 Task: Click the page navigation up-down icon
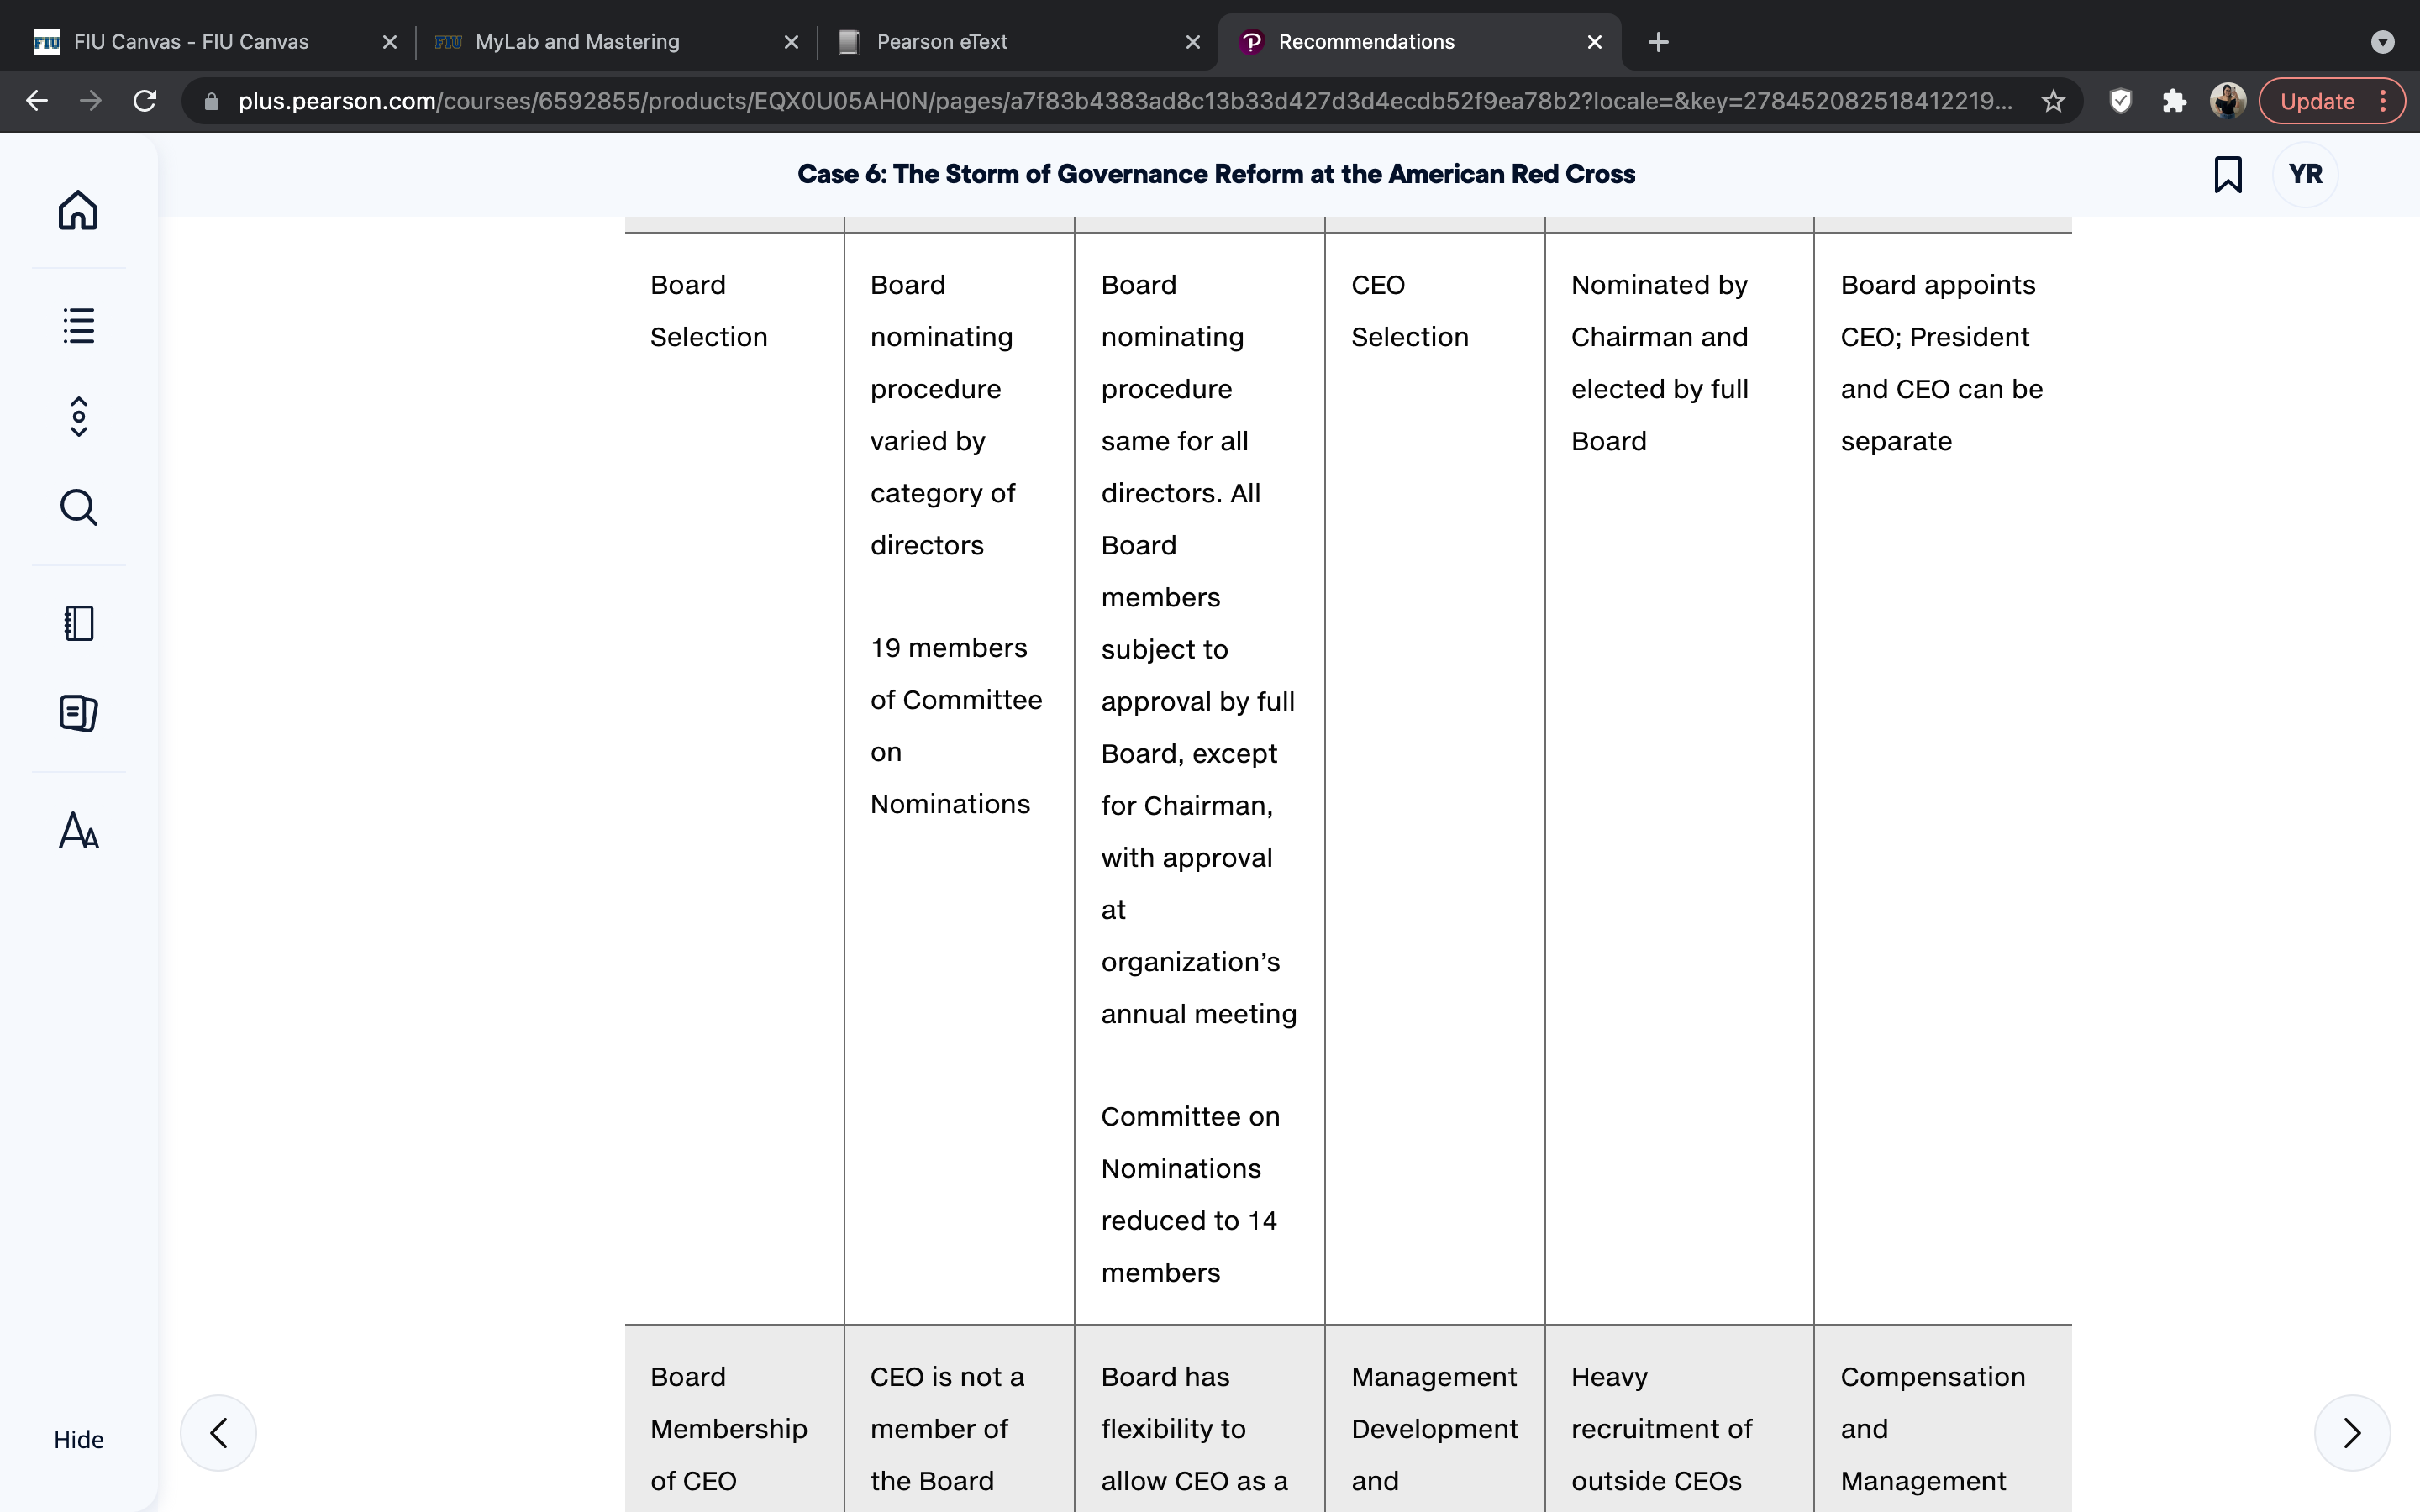pyautogui.click(x=78, y=417)
